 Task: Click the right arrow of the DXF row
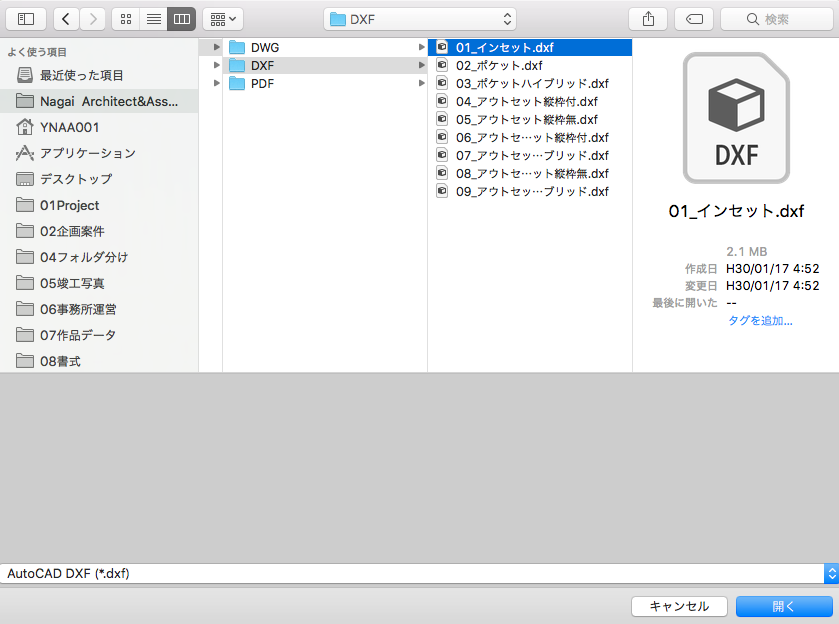coord(422,65)
